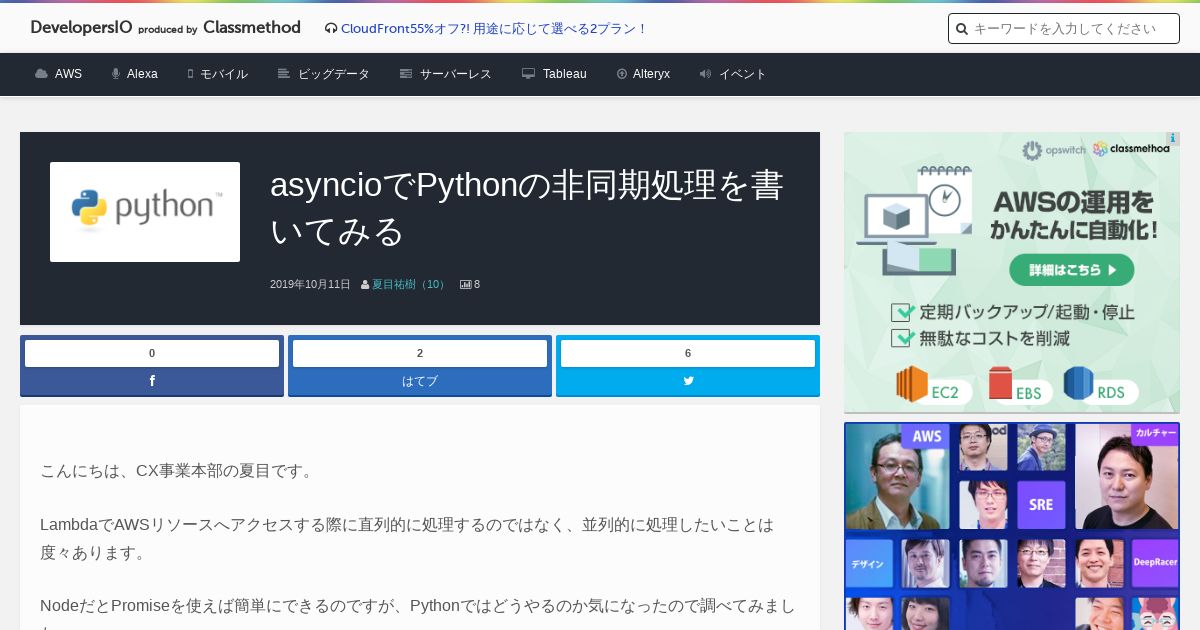Click the Python logo article thumbnail

[x=145, y=212]
